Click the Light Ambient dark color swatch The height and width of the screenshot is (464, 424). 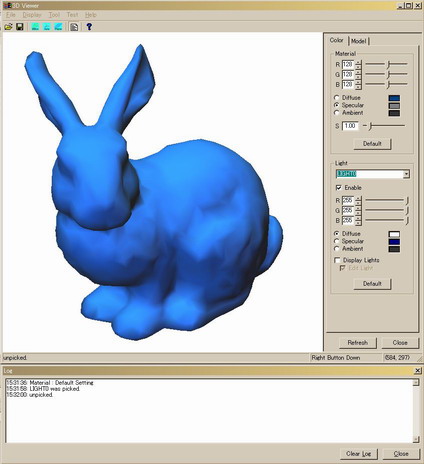click(394, 249)
